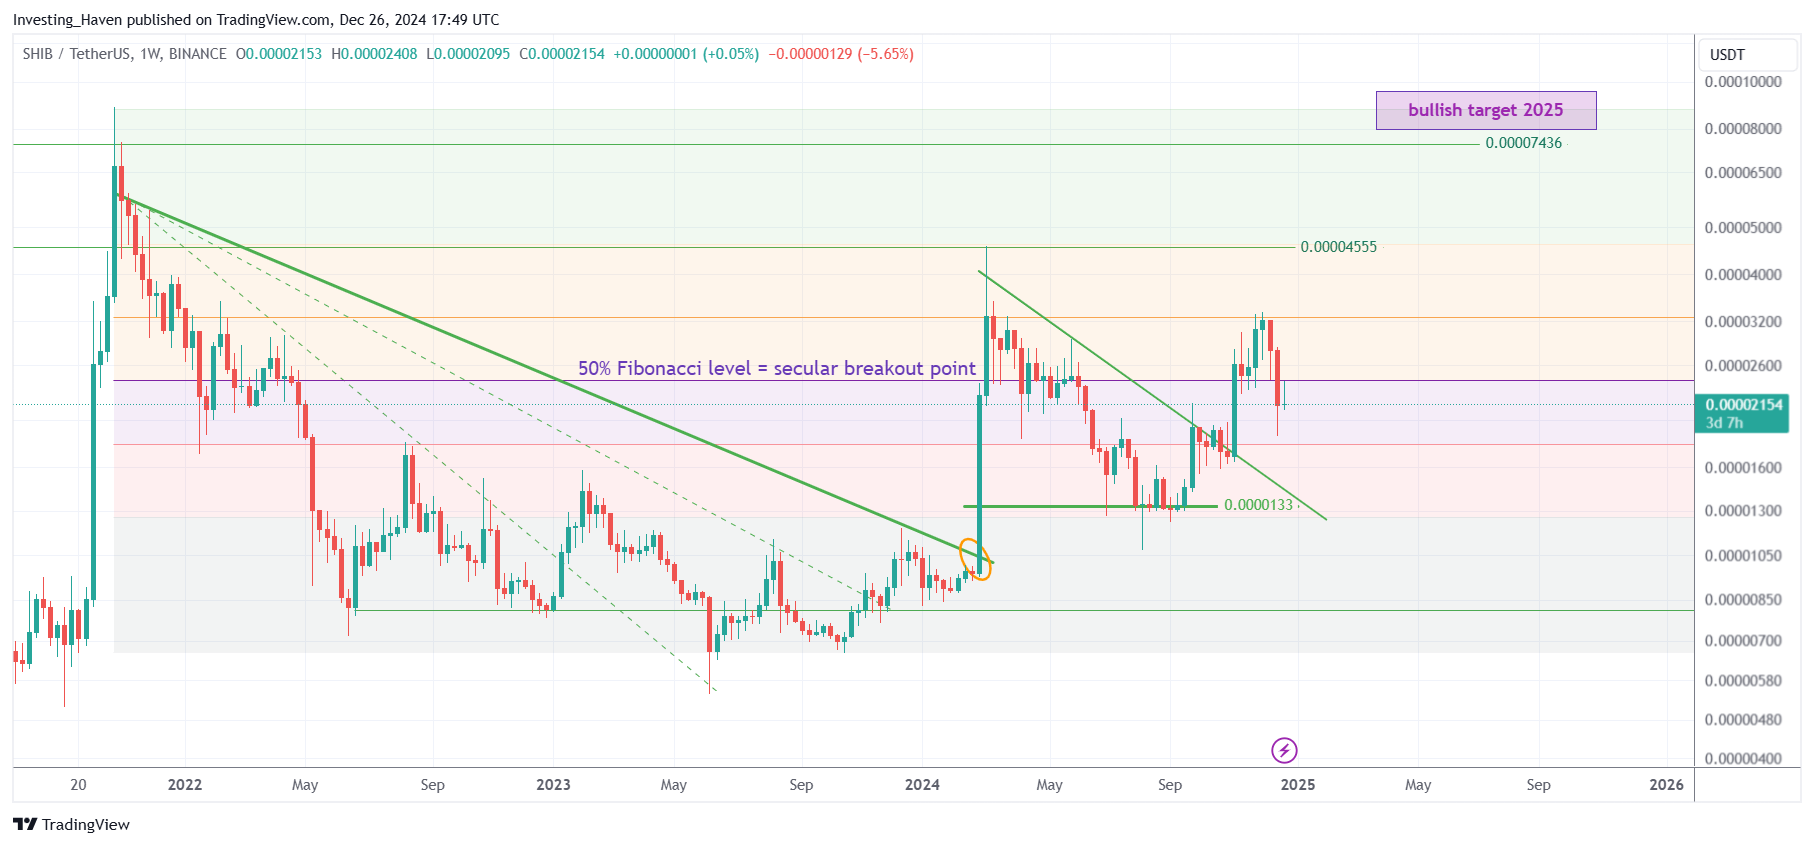Click the purple lightning bolt event icon
This screenshot has width=1814, height=846.
point(1284,750)
